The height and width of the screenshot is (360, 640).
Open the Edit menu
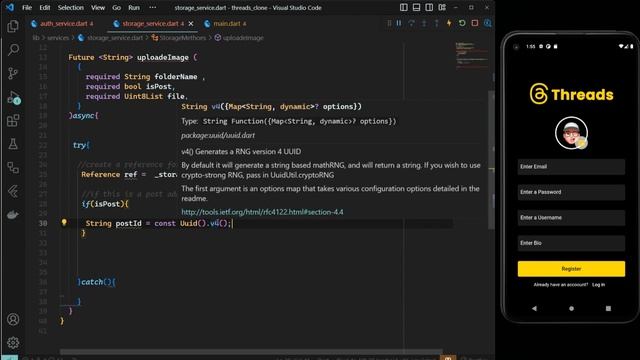coord(44,7)
